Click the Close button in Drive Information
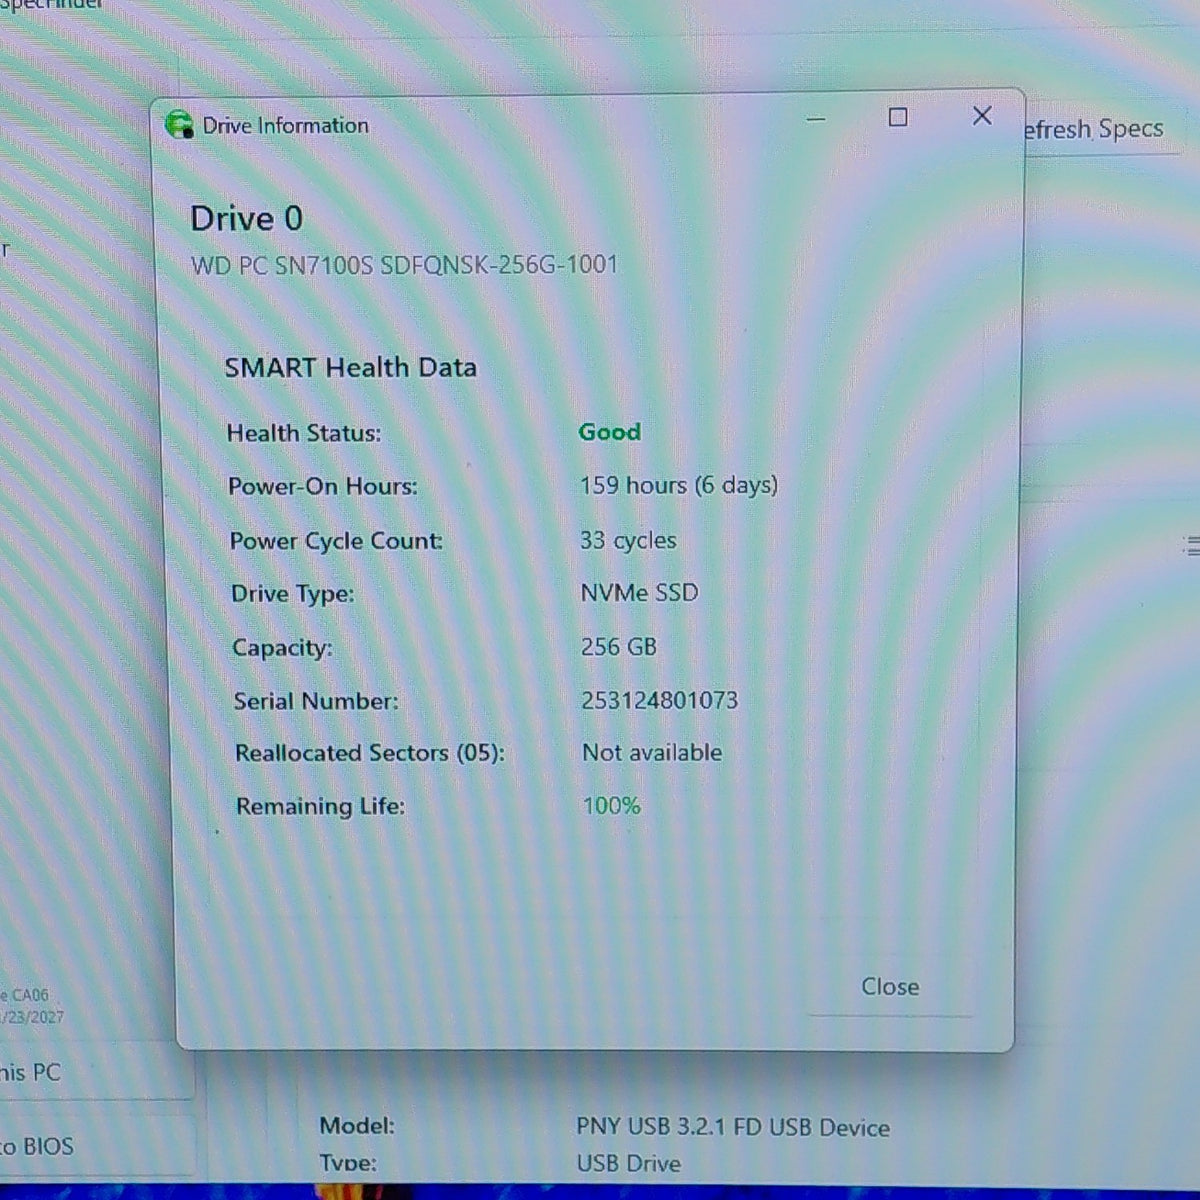This screenshot has width=1200, height=1200. click(x=890, y=986)
